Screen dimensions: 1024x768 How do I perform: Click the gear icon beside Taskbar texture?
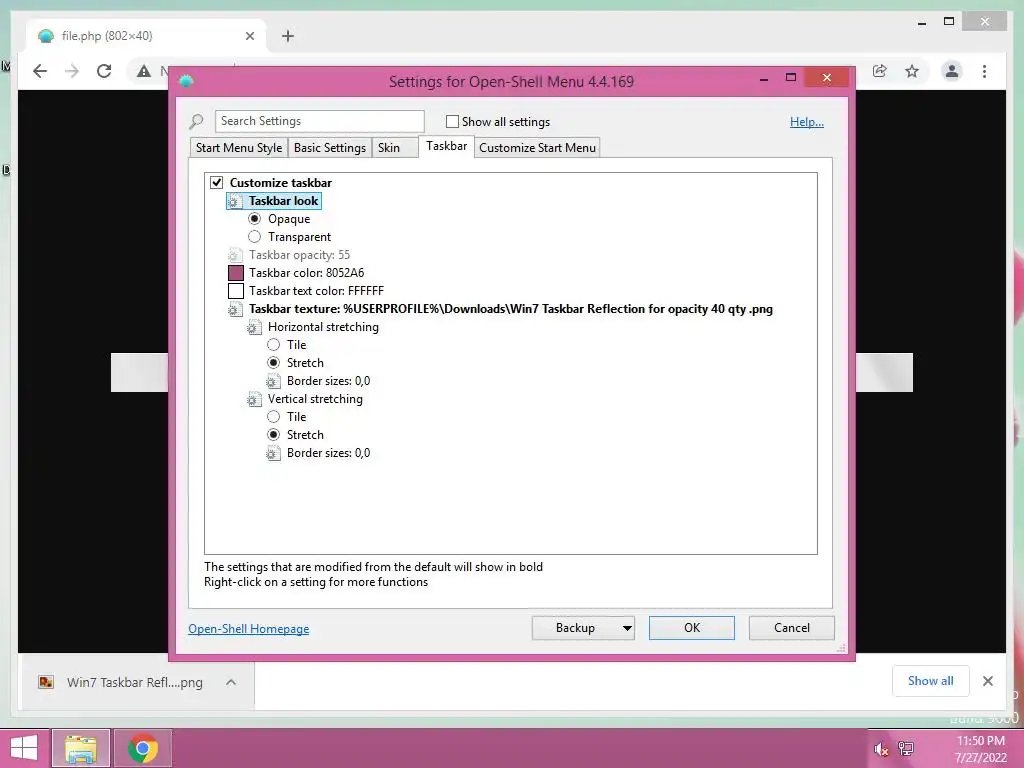coord(234,310)
